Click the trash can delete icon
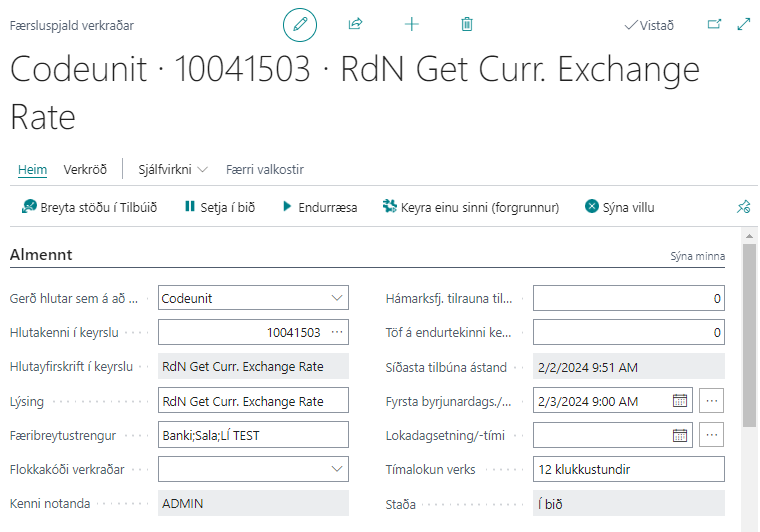The image size is (760, 532). pos(467,24)
